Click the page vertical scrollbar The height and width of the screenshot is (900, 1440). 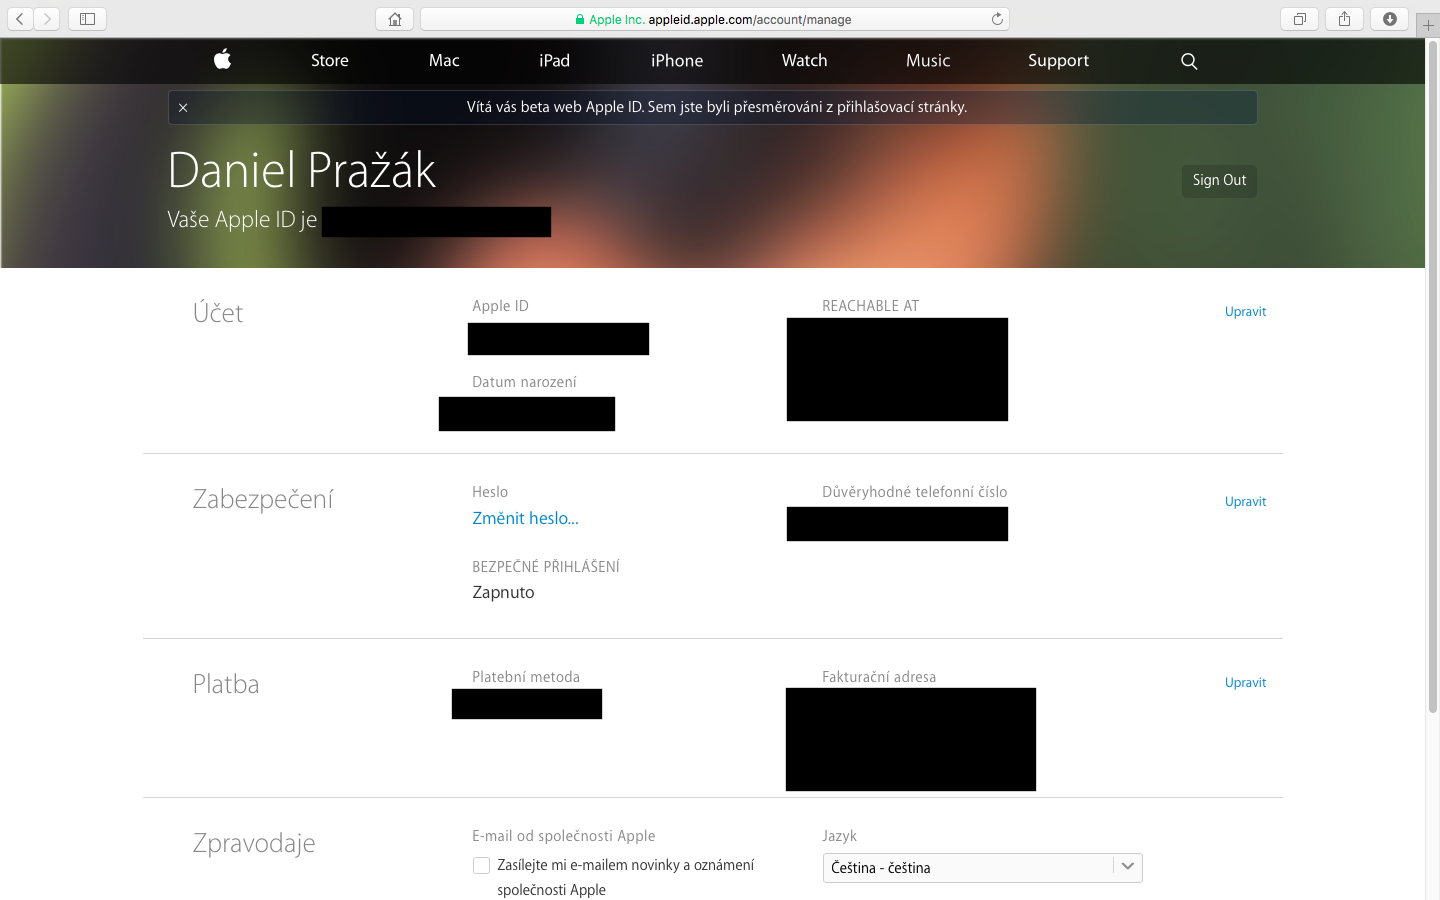(1432, 378)
